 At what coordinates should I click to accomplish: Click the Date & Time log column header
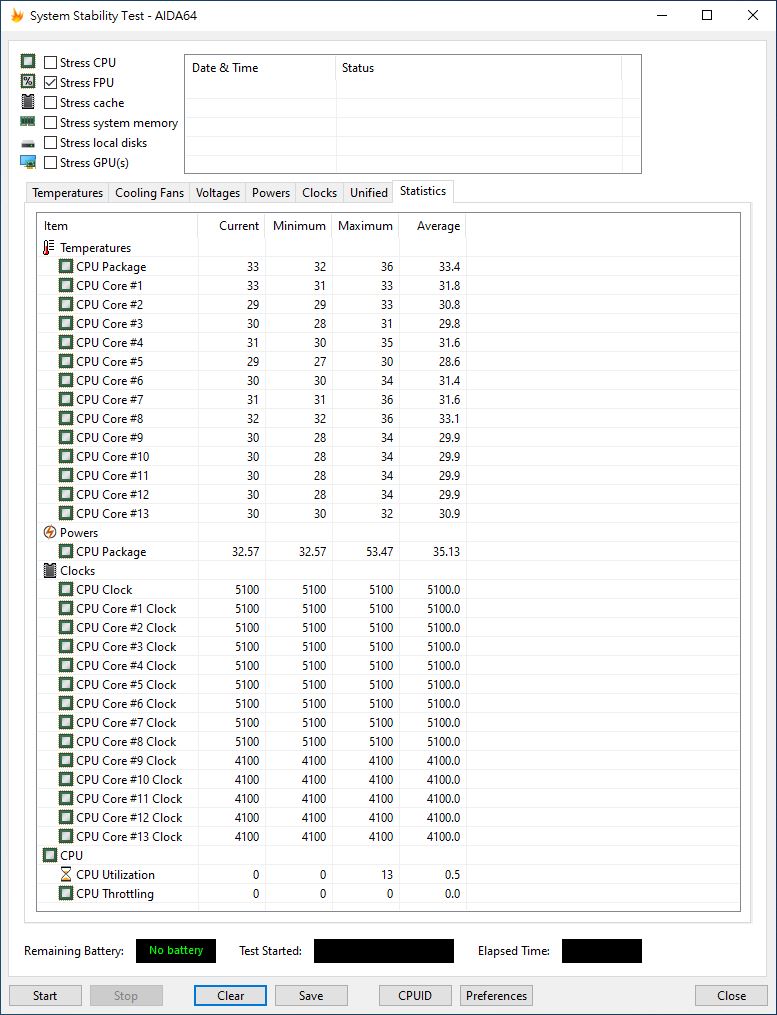260,68
